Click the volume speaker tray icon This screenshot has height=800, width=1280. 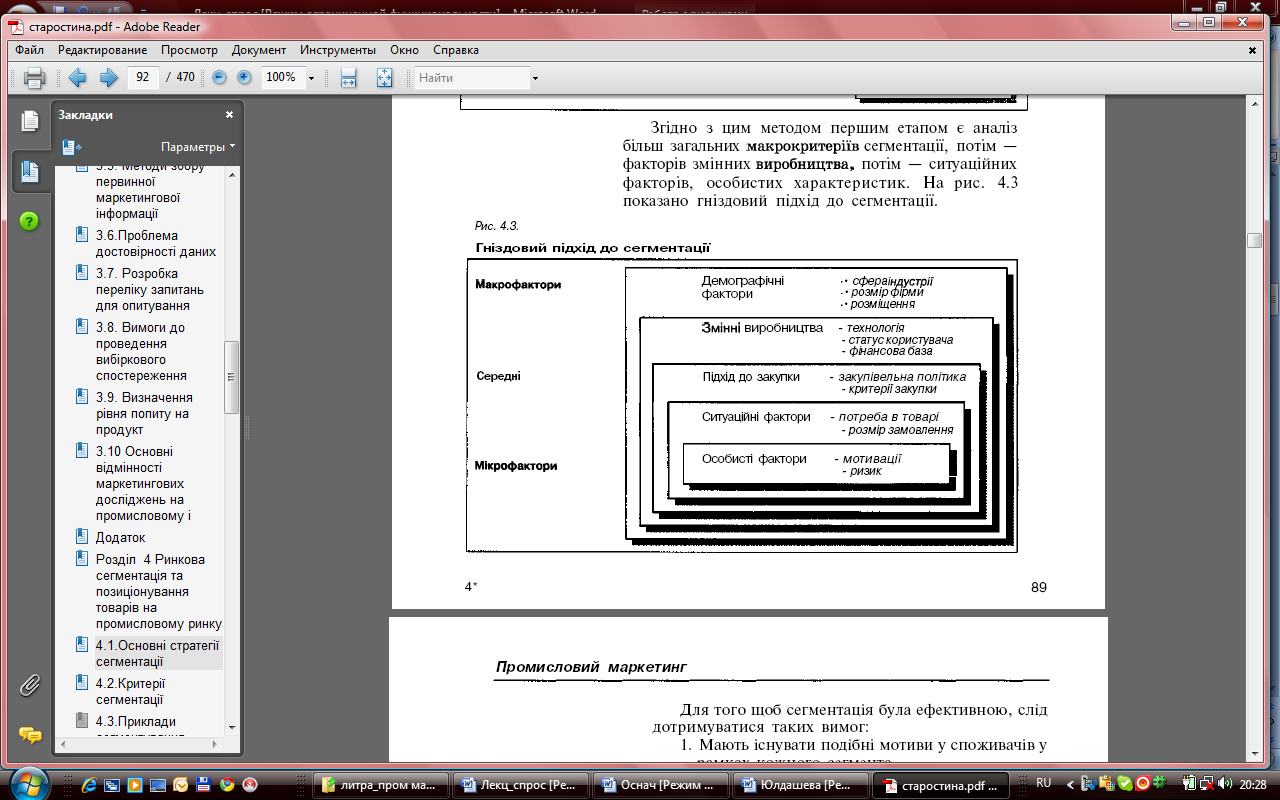1225,783
